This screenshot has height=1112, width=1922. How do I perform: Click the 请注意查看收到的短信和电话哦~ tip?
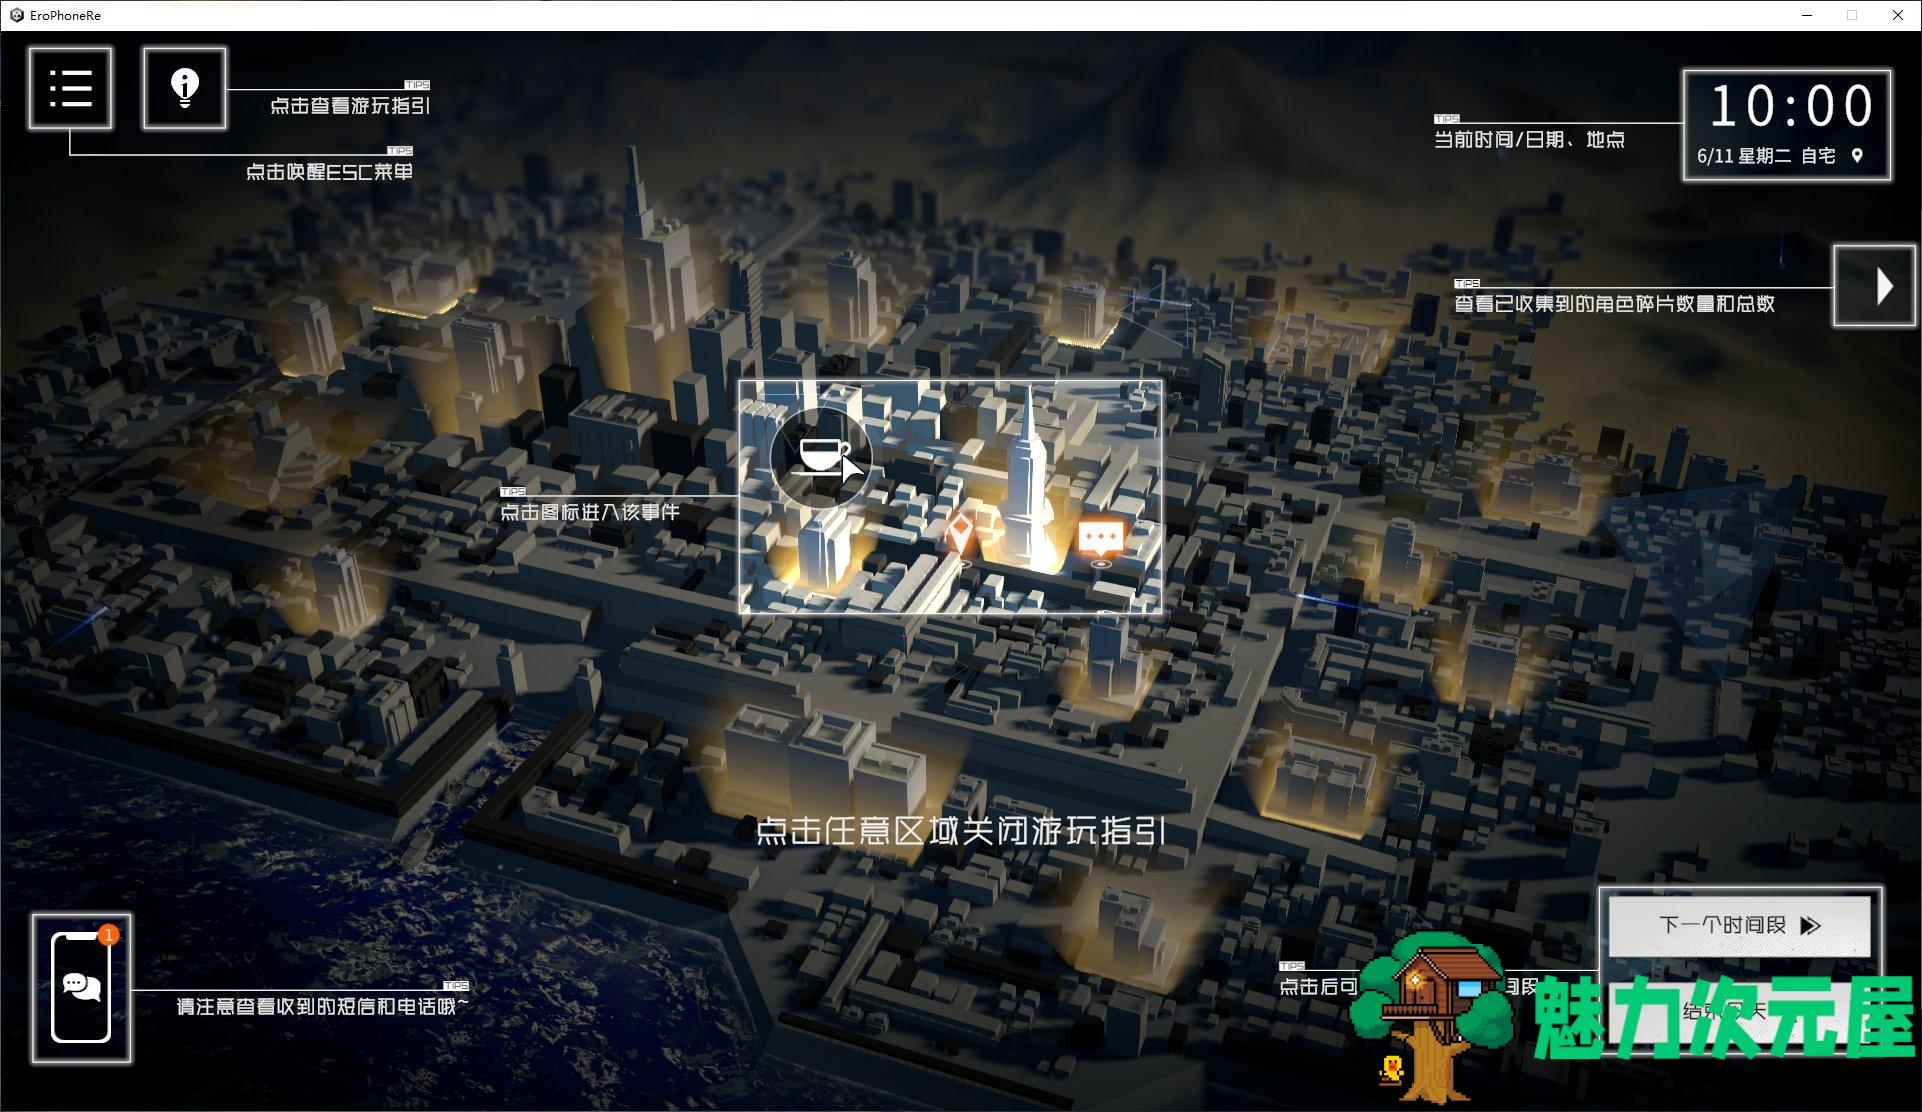322,1006
